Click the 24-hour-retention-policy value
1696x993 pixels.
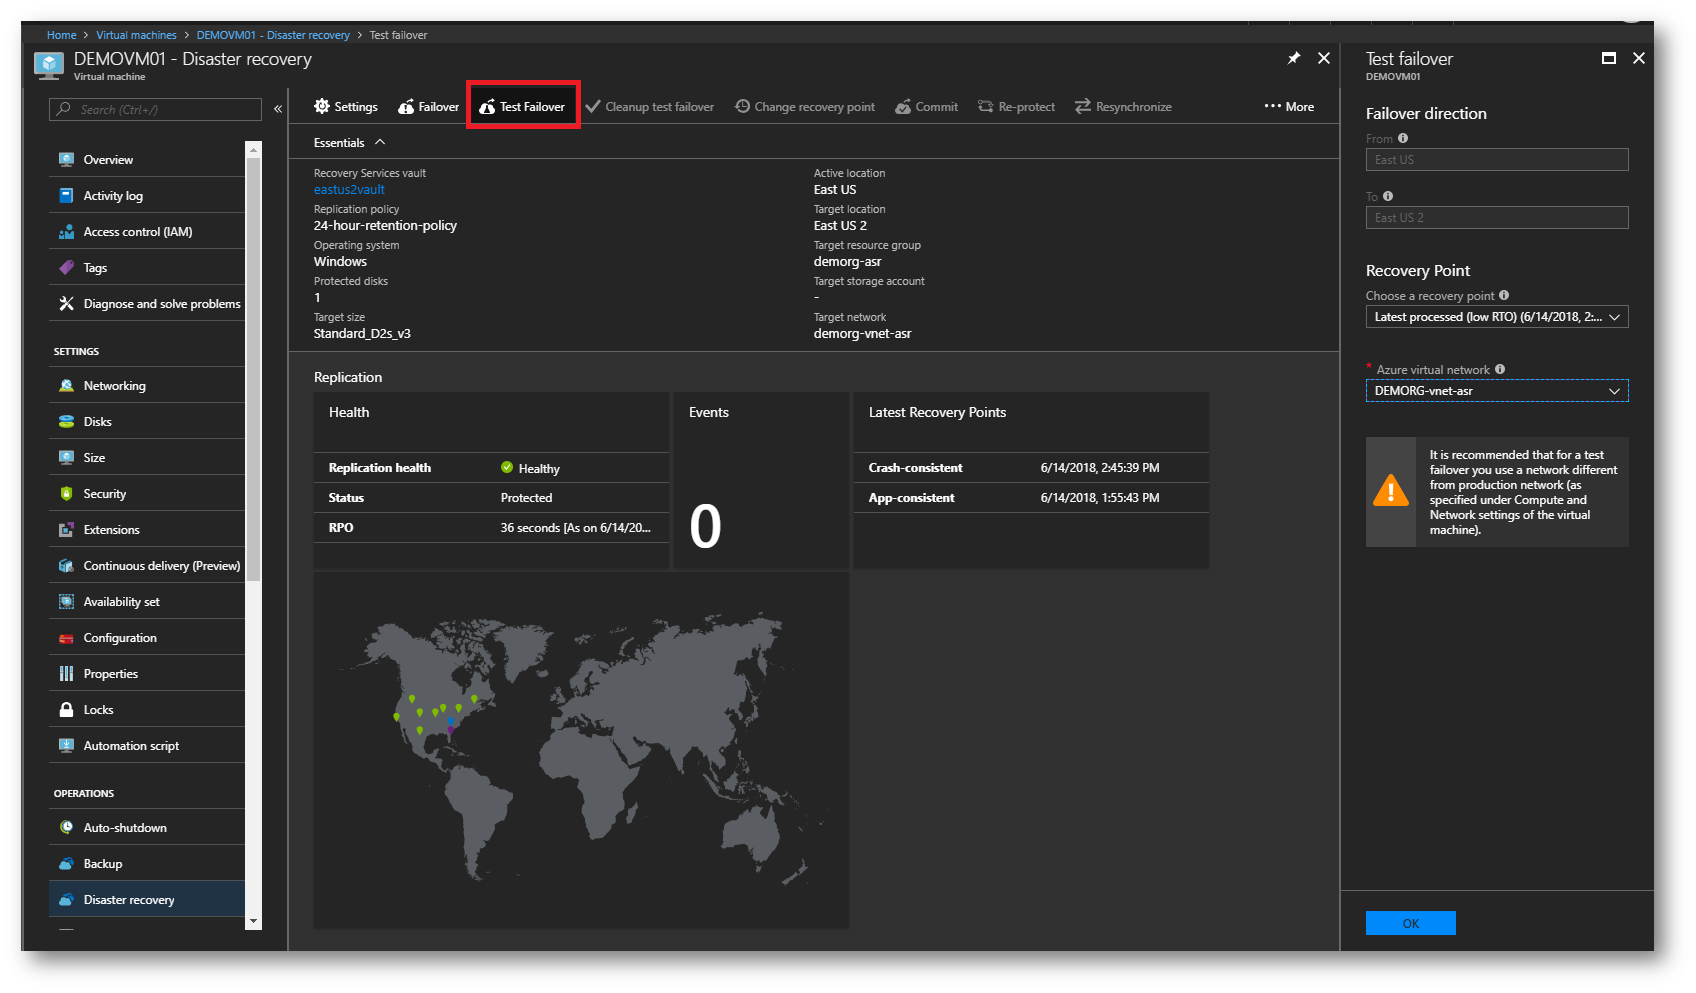click(385, 225)
